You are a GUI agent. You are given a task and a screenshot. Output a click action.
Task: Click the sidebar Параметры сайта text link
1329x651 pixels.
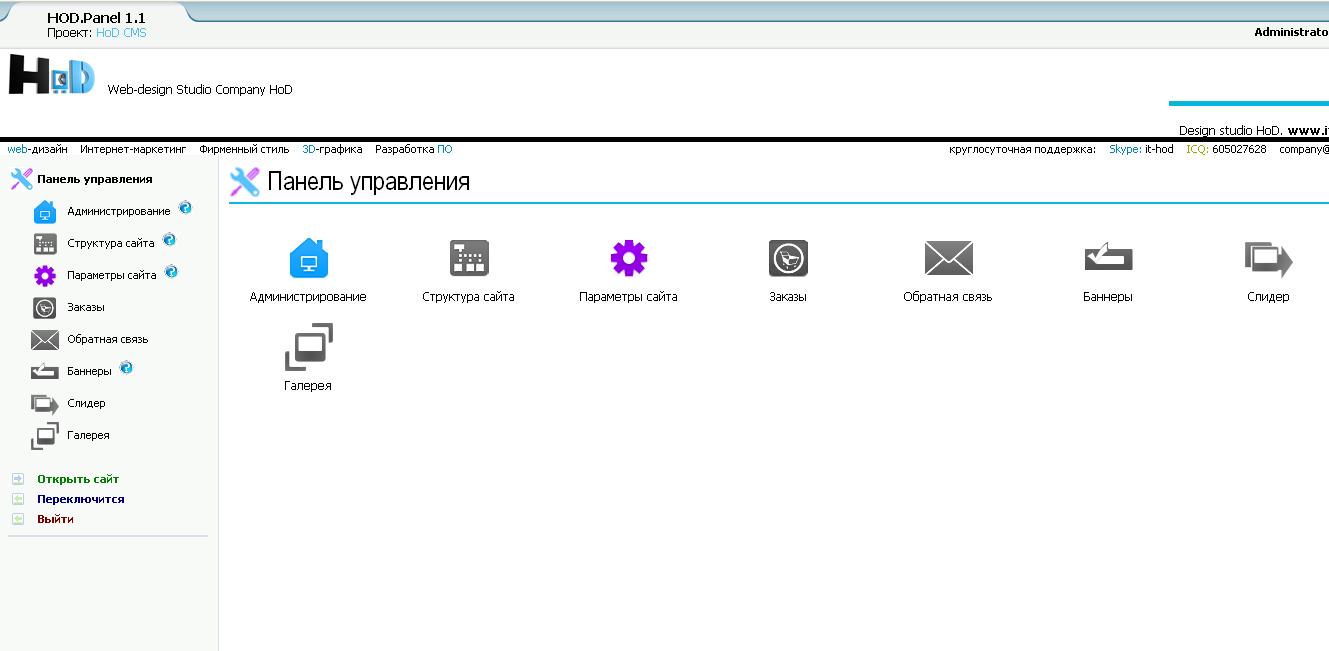coord(112,275)
